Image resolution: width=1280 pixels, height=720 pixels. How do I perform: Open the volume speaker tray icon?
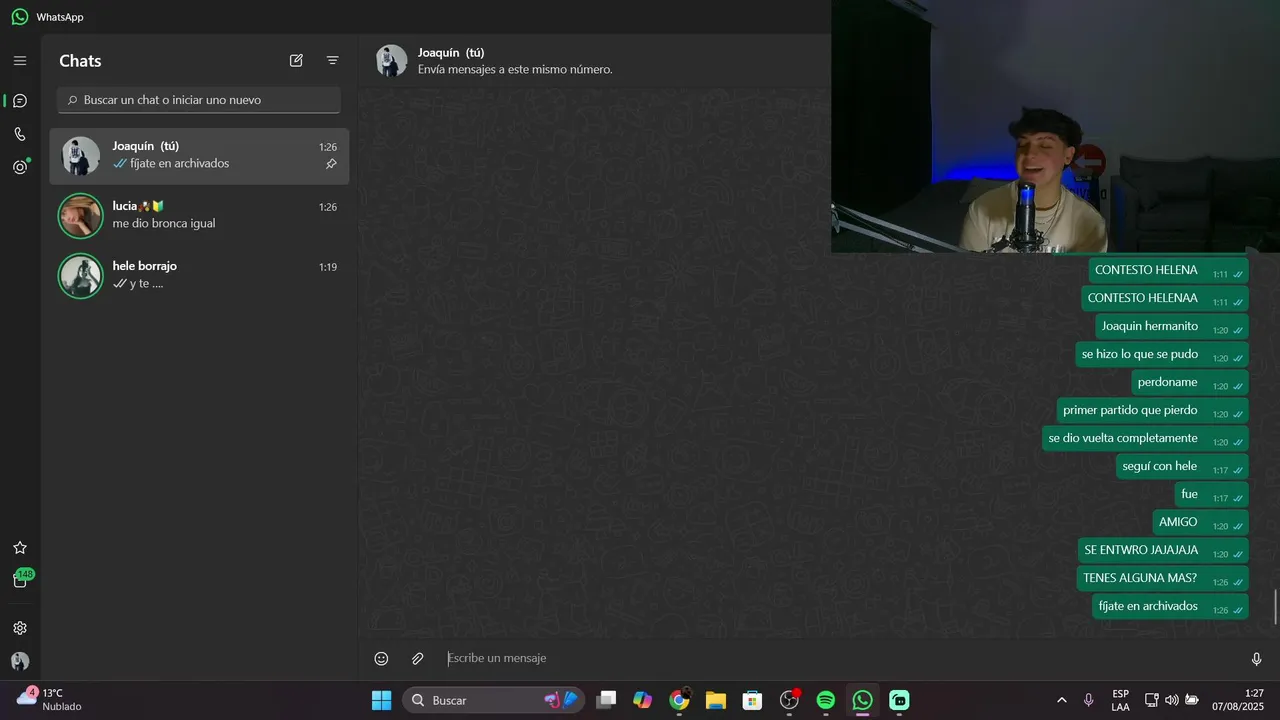click(1171, 700)
